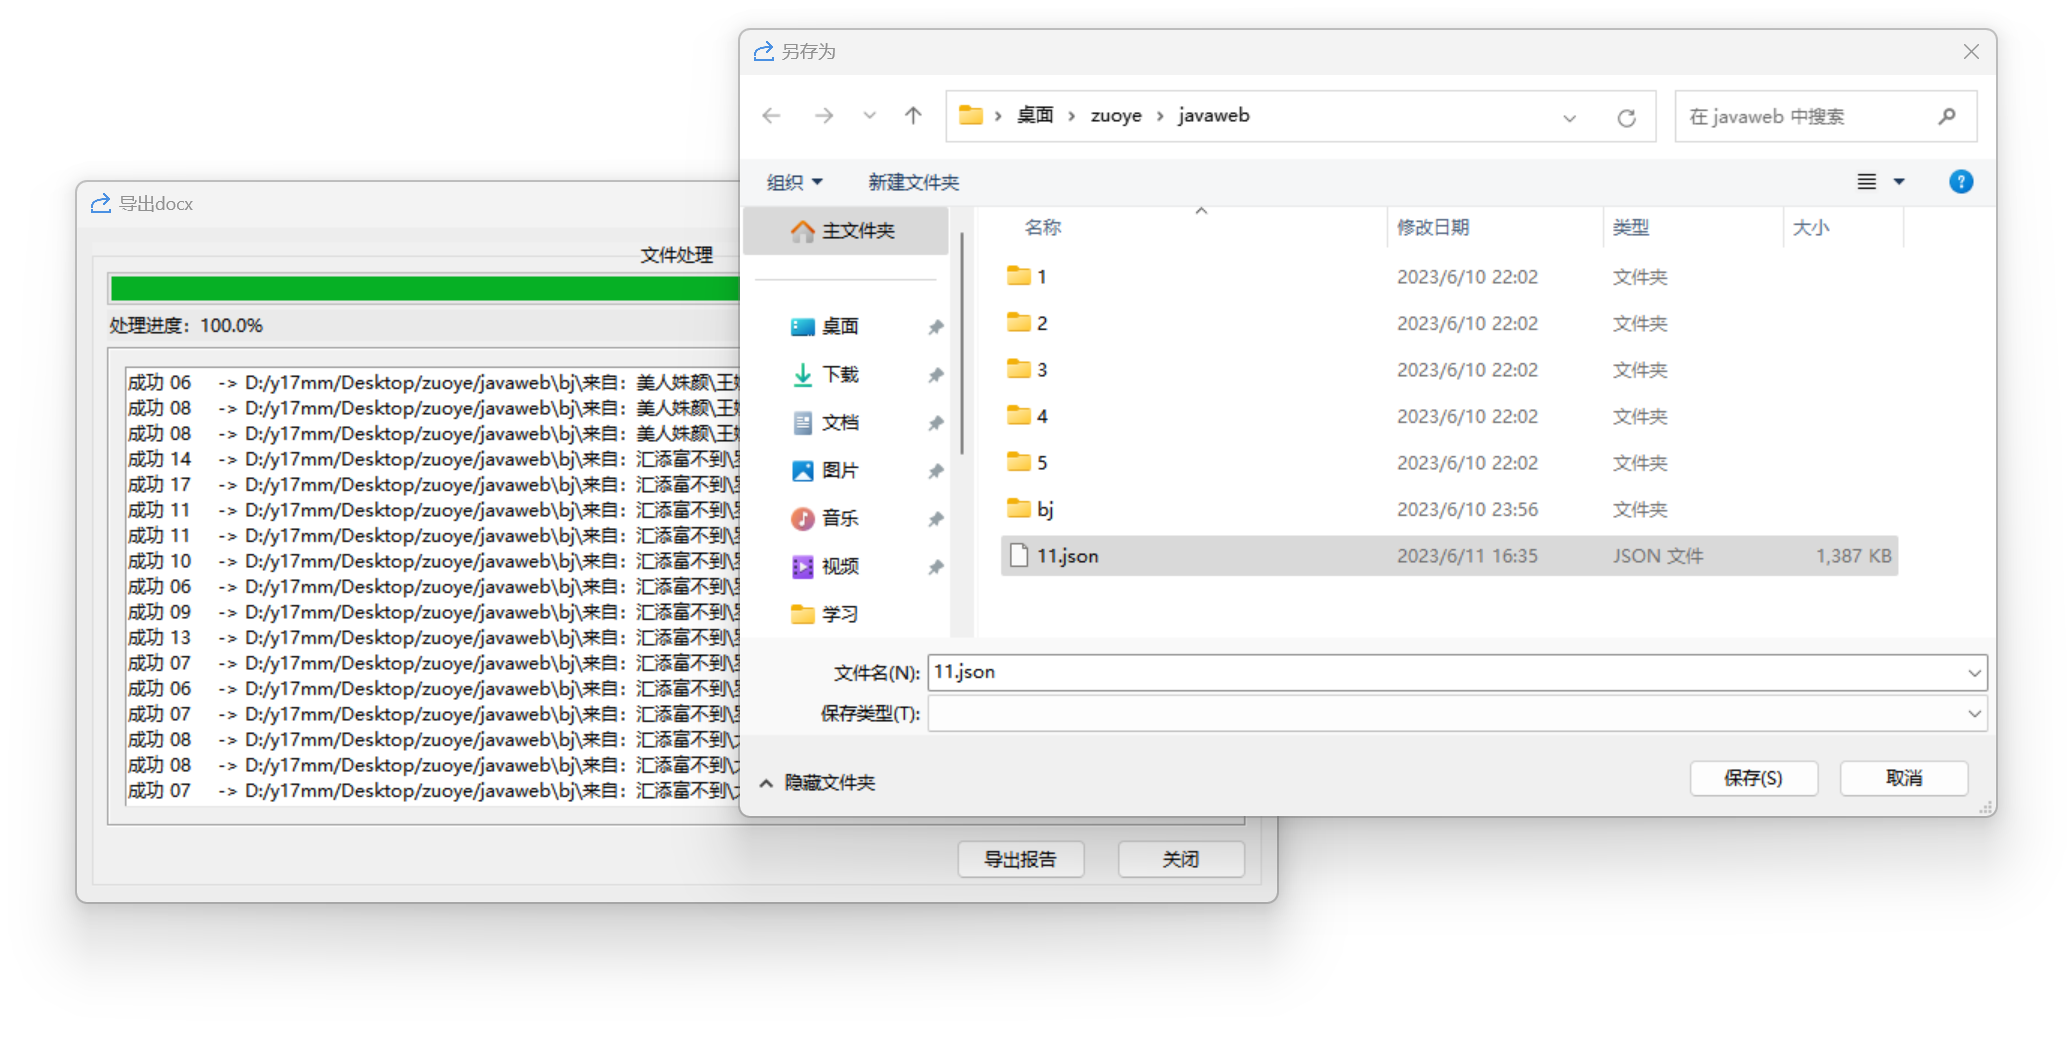Open help with the blue question icon
The height and width of the screenshot is (1046, 2068).
pos(1961,182)
